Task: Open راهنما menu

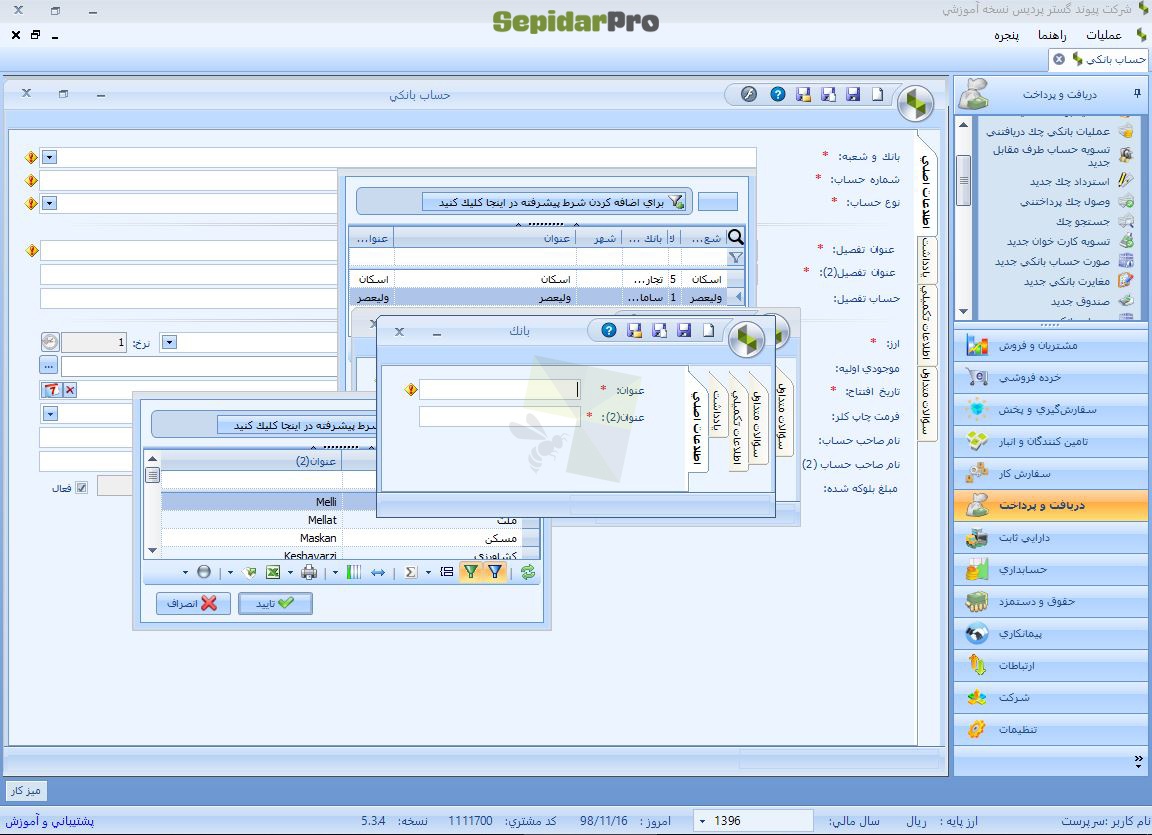Action: click(x=1052, y=35)
